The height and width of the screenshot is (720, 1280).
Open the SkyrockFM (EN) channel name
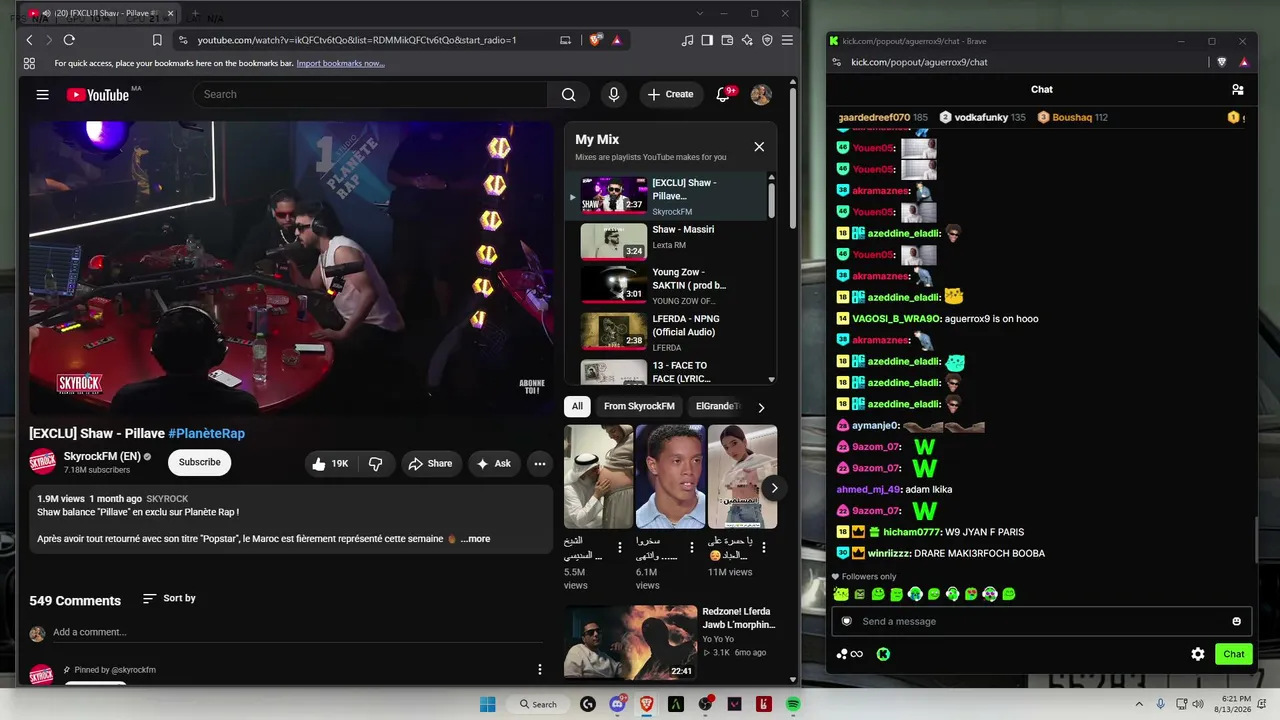pyautogui.click(x=102, y=457)
